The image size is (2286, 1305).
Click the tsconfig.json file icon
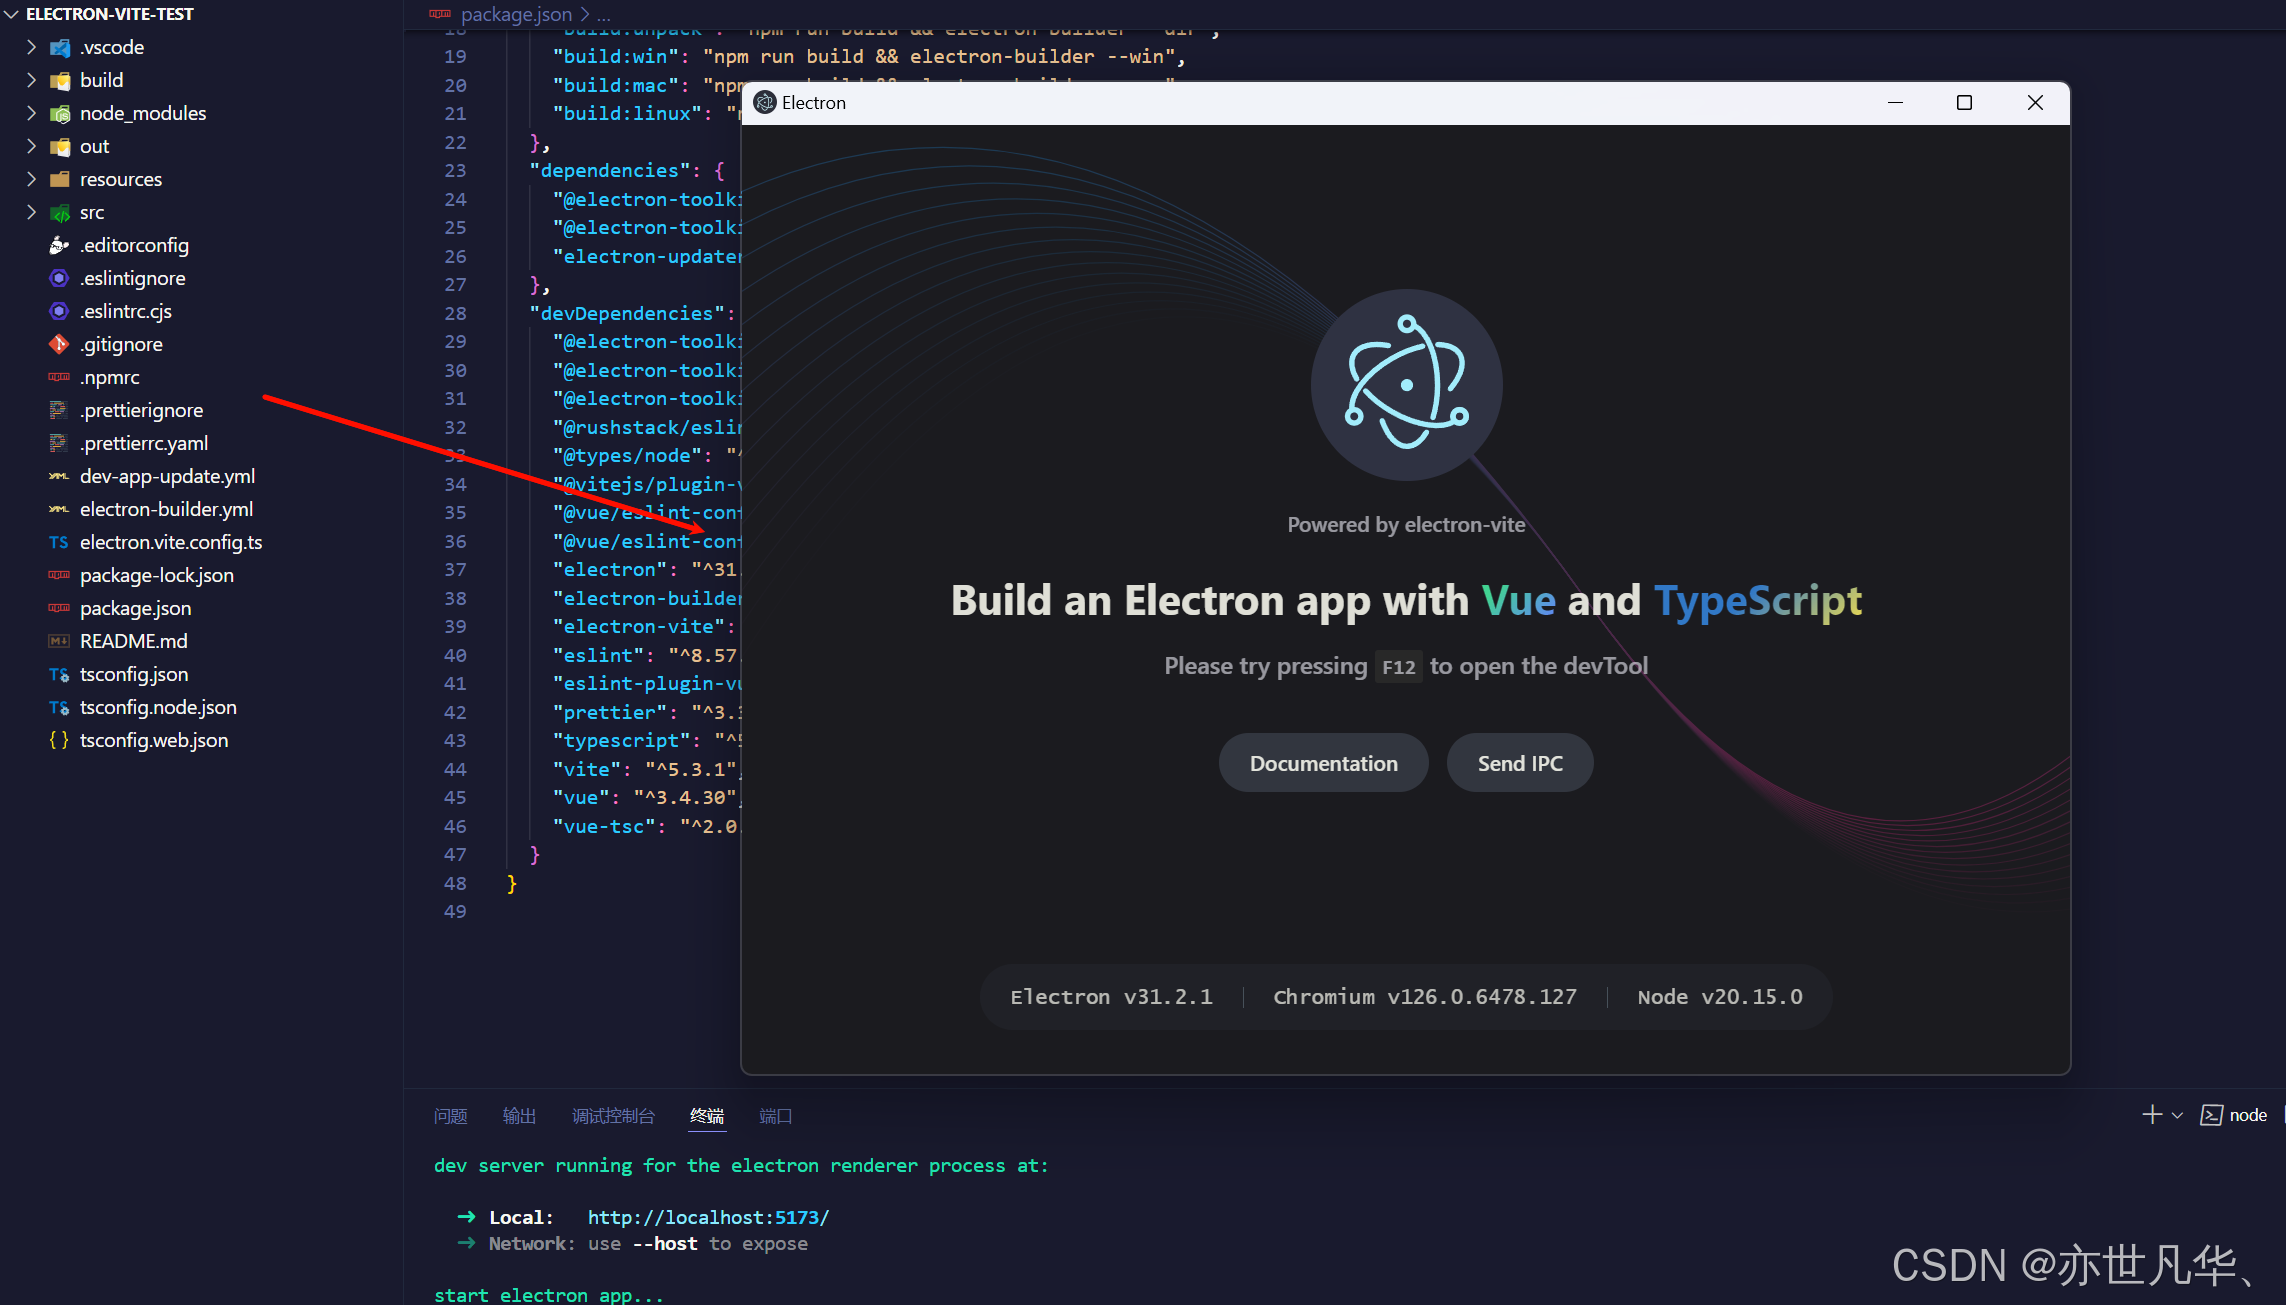[x=59, y=675]
